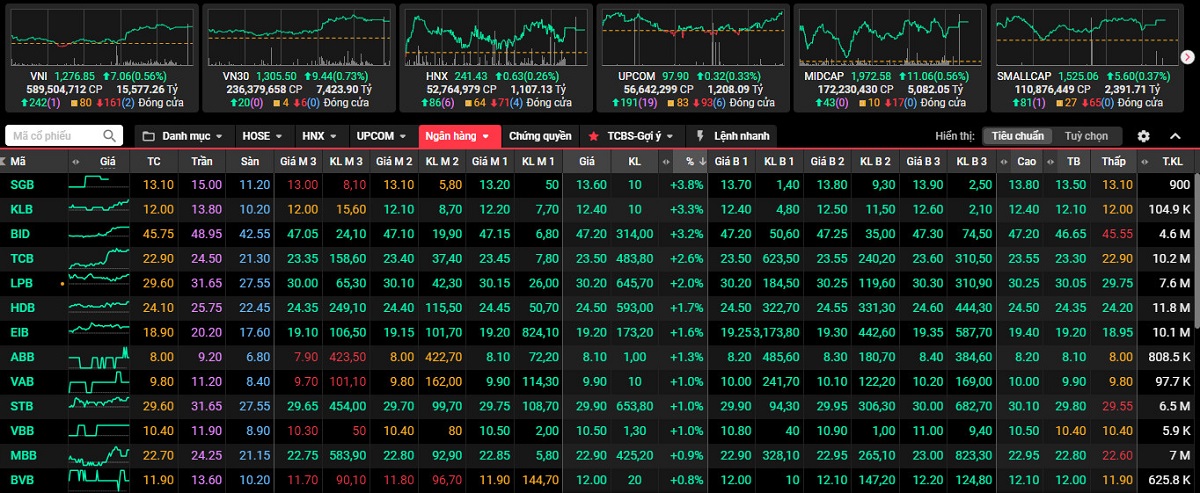Click the next arrow on index charts carousel

1188,57
